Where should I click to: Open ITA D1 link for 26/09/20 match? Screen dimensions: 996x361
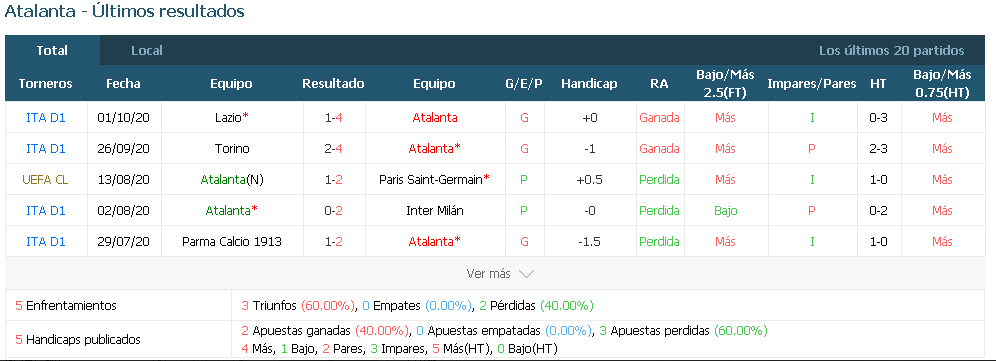click(x=46, y=149)
